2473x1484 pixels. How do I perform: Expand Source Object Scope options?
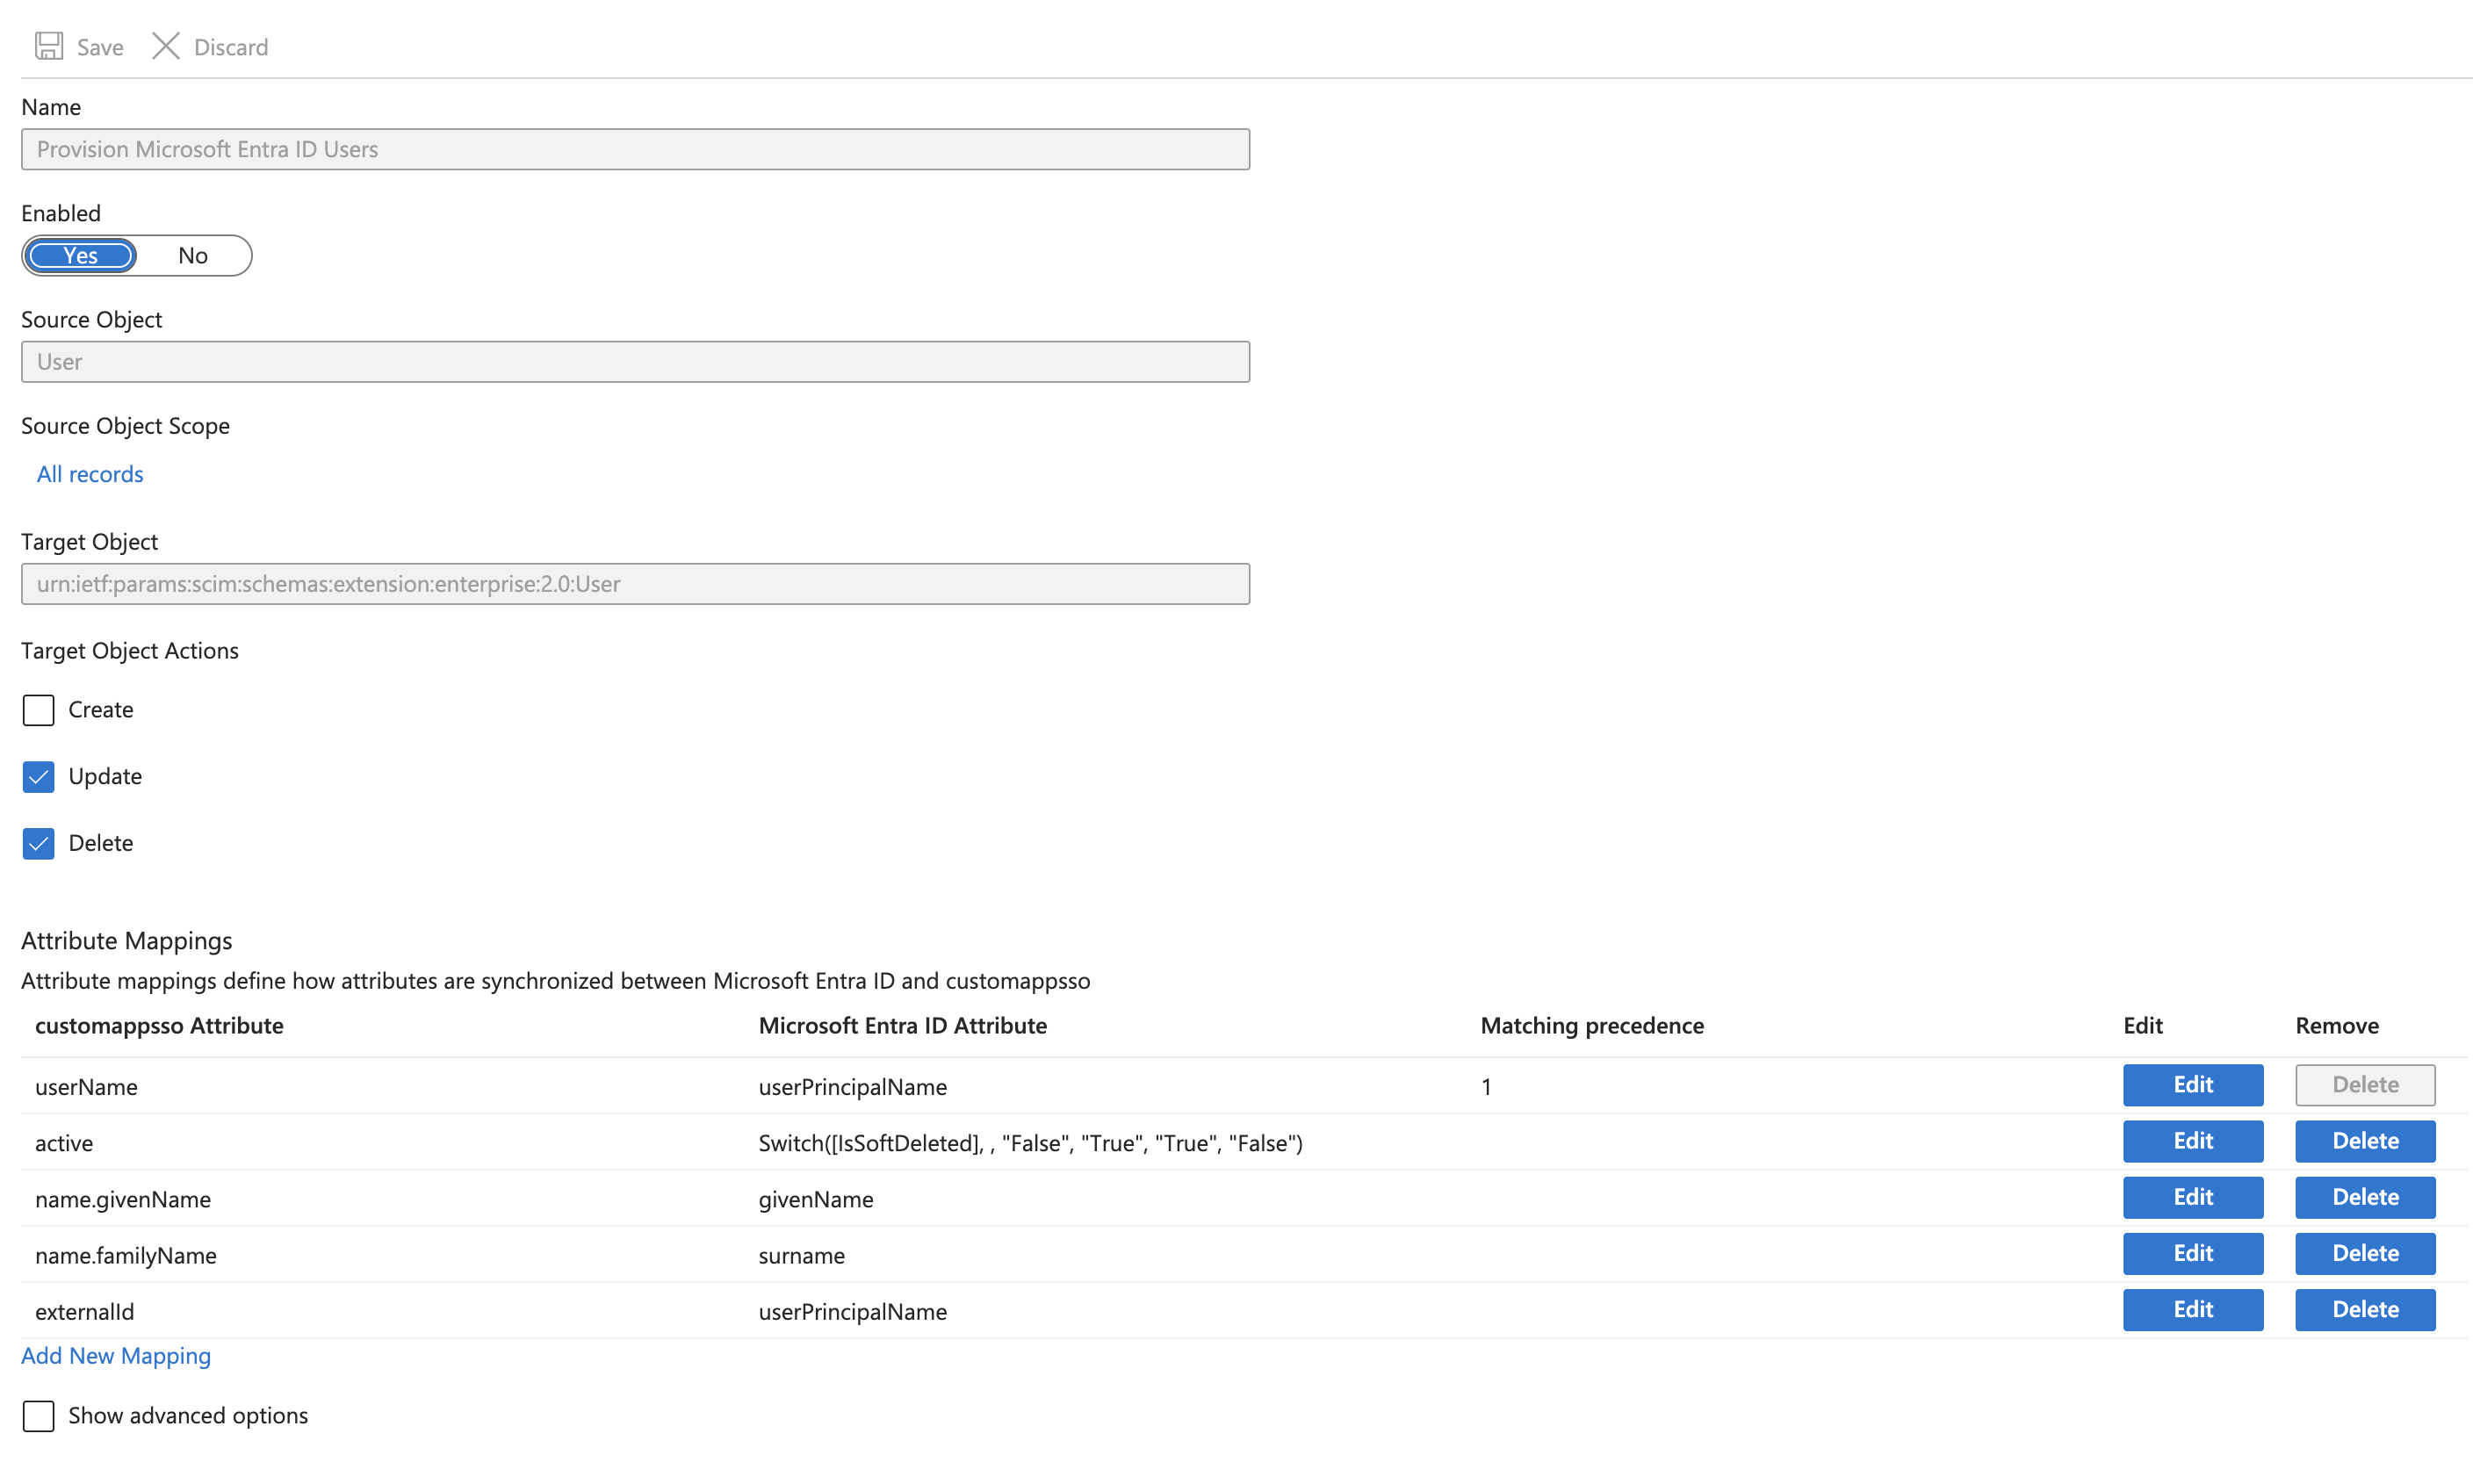(x=89, y=472)
